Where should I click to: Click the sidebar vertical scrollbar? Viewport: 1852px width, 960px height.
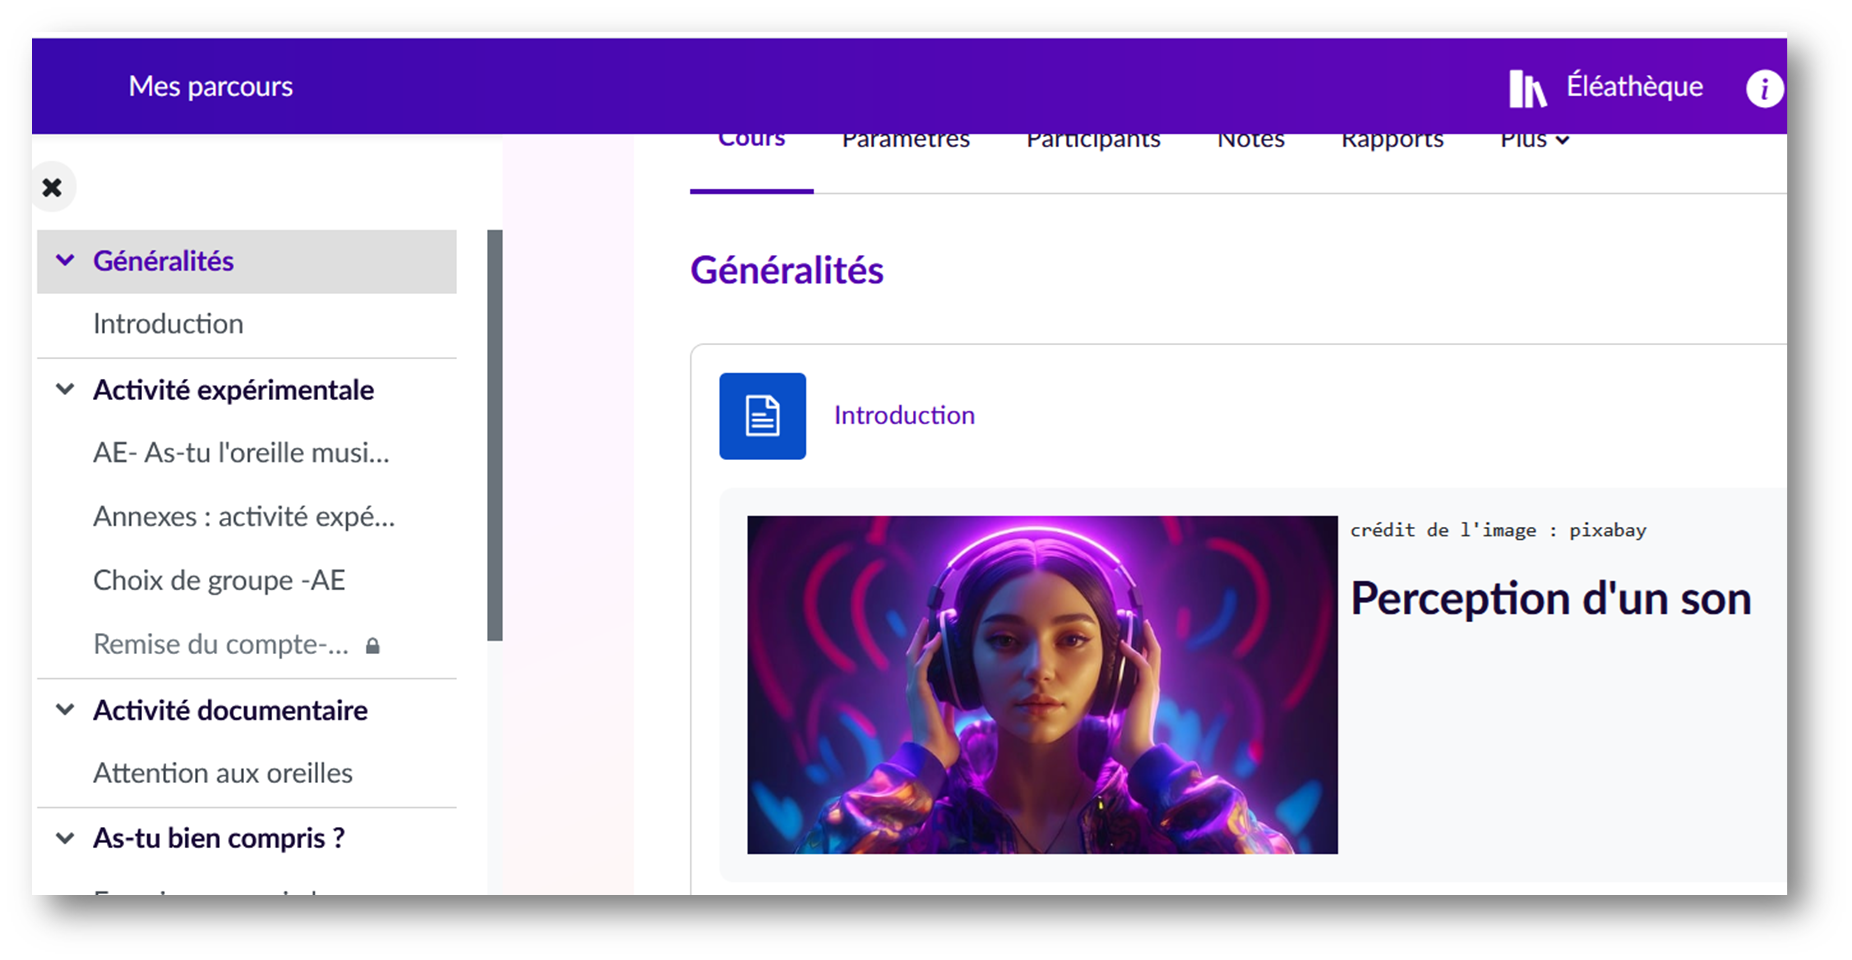coord(494,435)
